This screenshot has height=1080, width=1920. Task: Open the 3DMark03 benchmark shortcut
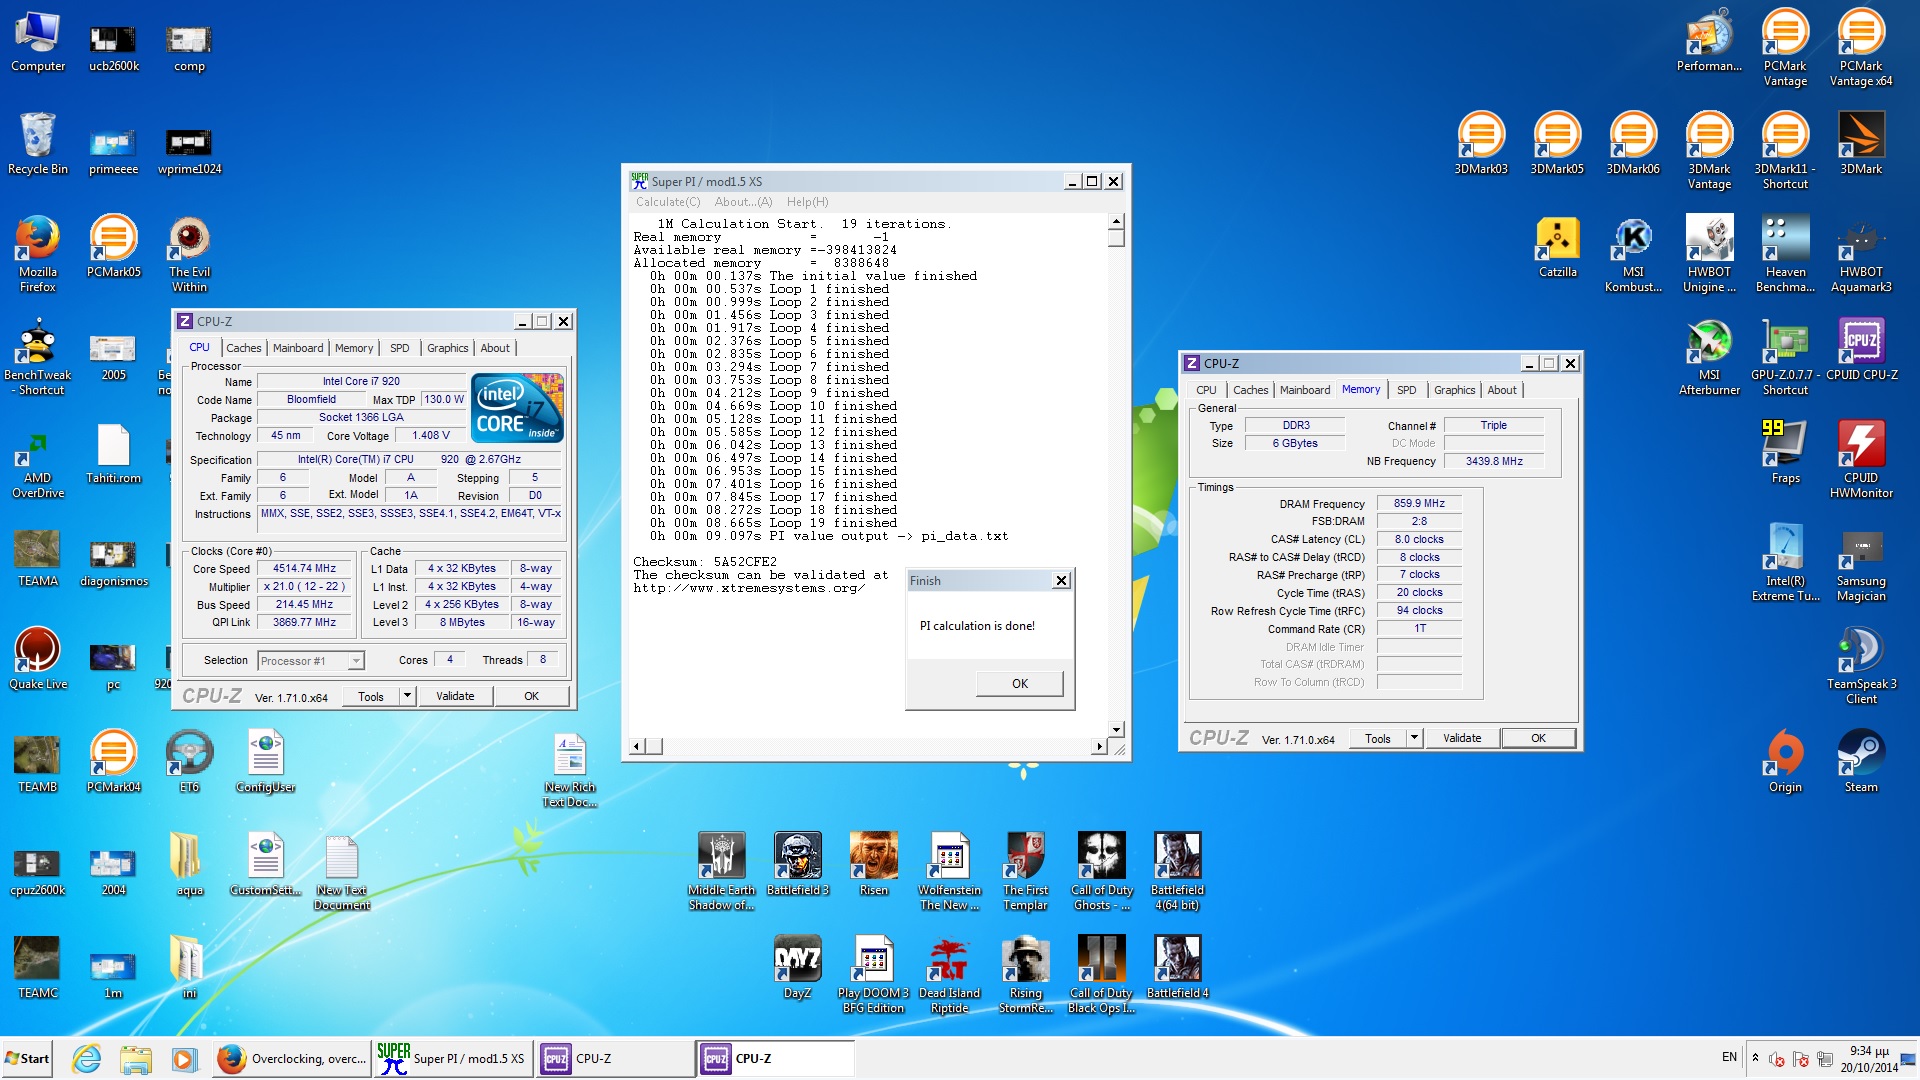tap(1481, 144)
